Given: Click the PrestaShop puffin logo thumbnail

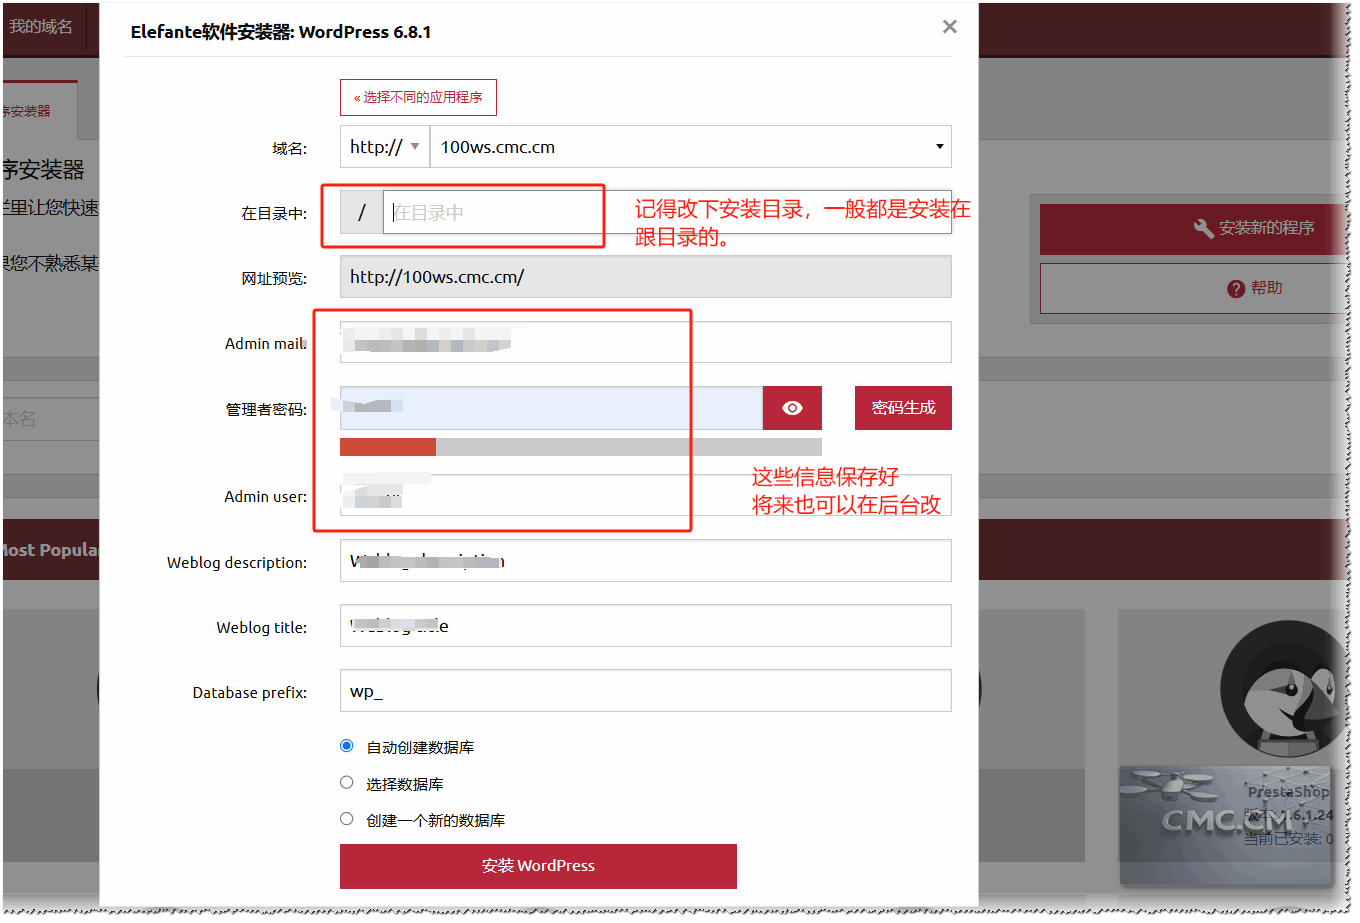Looking at the screenshot, I should 1284,690.
